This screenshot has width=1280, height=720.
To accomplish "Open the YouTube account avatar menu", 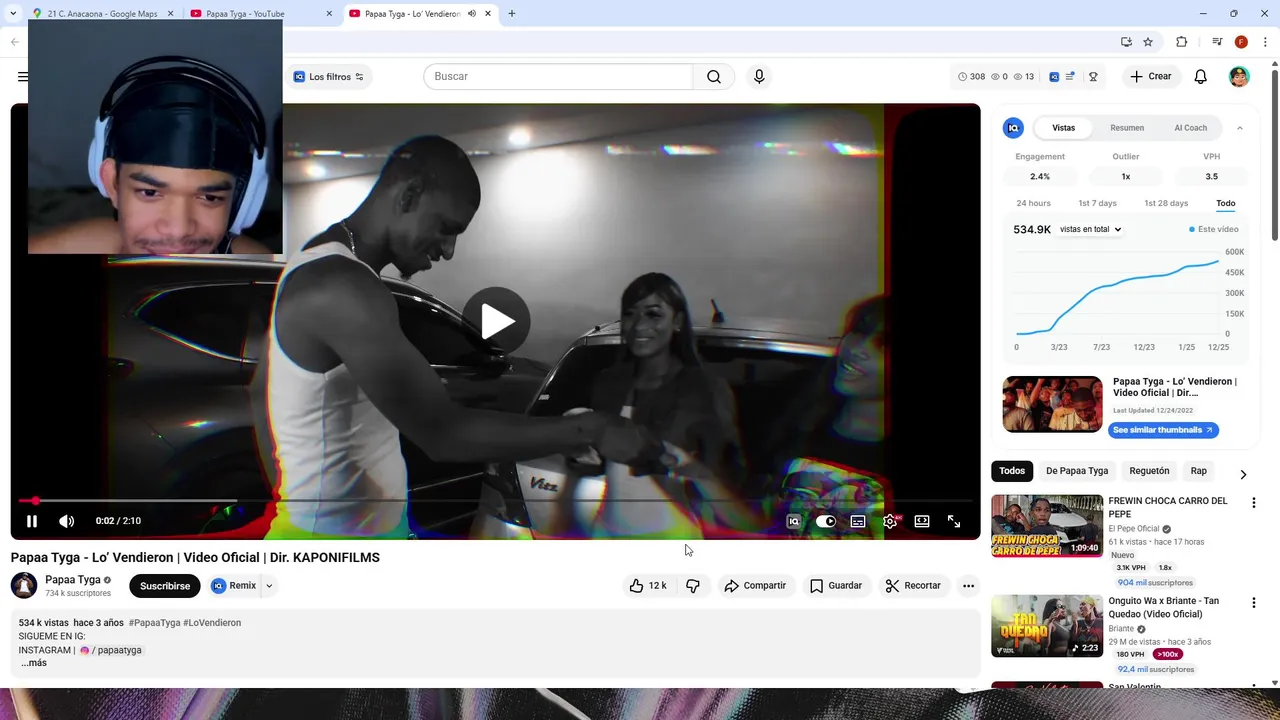I will point(1239,77).
